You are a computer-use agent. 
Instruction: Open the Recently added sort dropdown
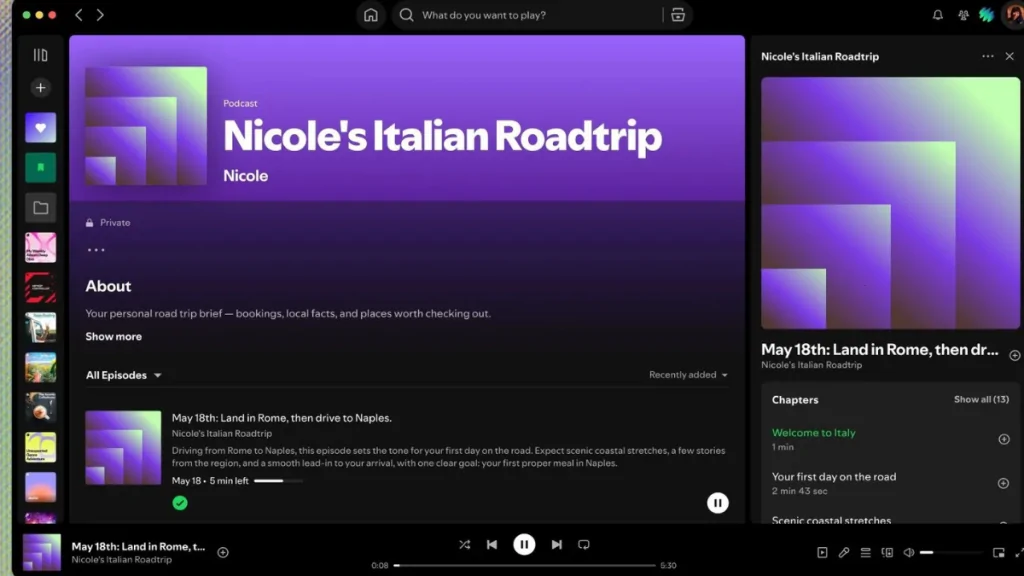(688, 375)
